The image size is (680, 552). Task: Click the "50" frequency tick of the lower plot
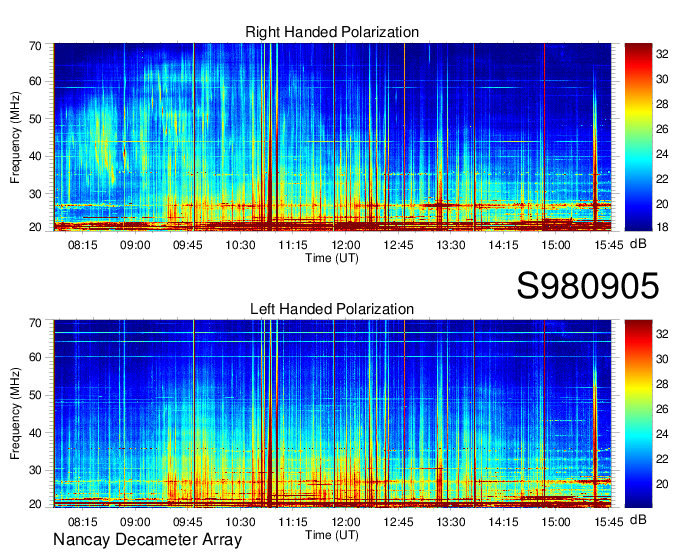35,395
